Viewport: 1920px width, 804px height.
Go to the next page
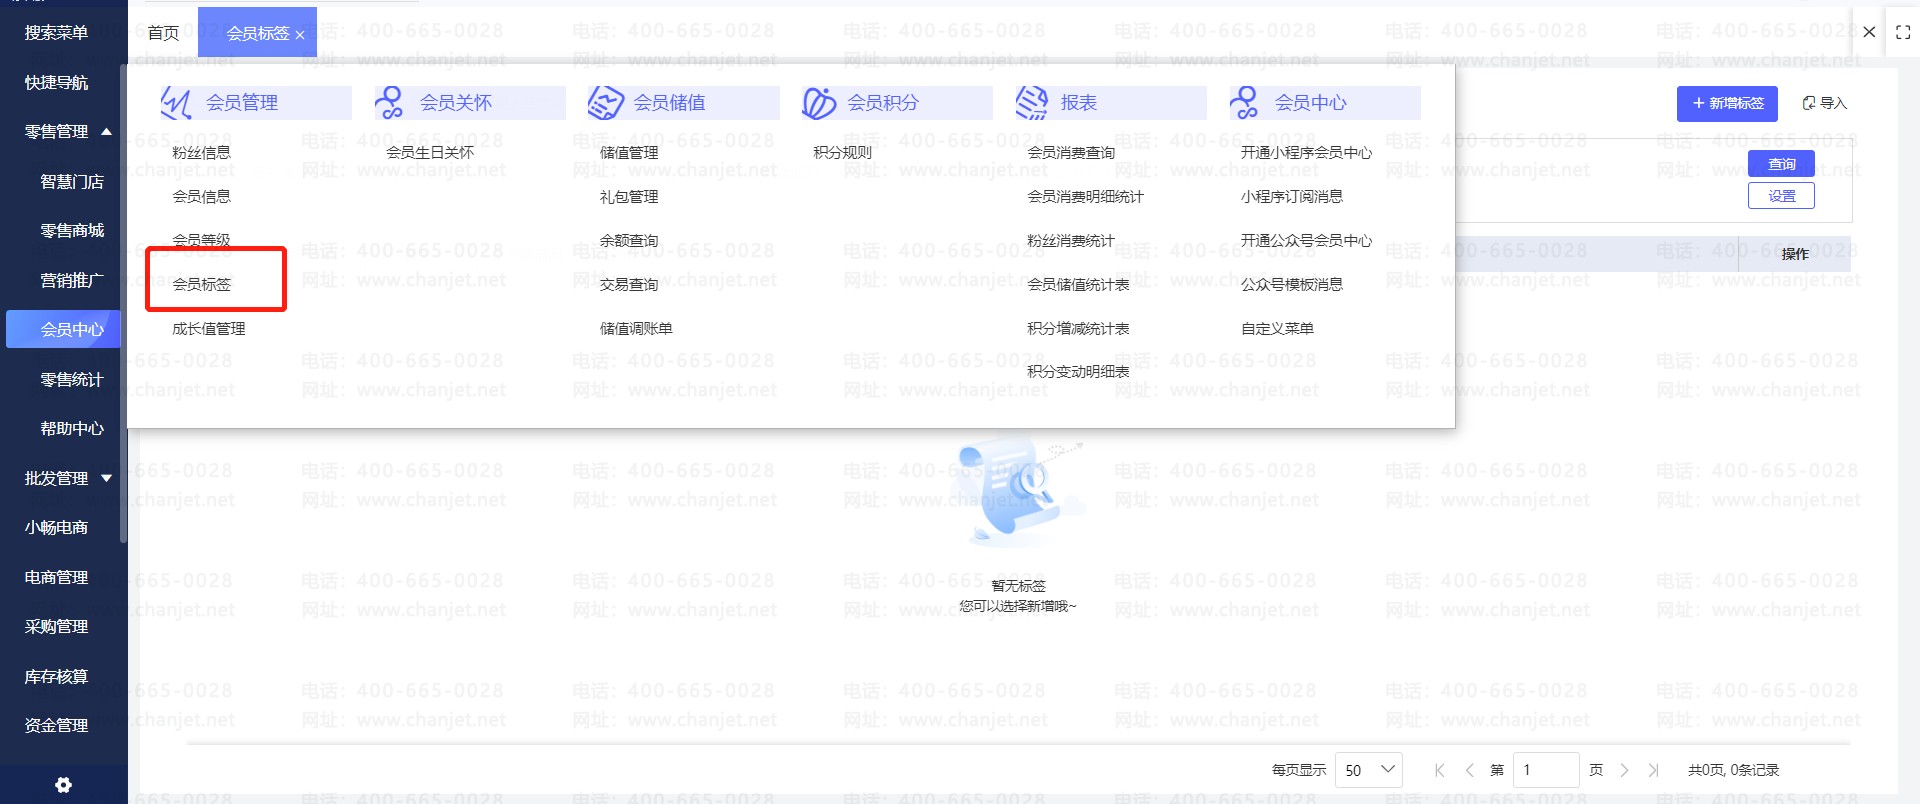click(1624, 770)
